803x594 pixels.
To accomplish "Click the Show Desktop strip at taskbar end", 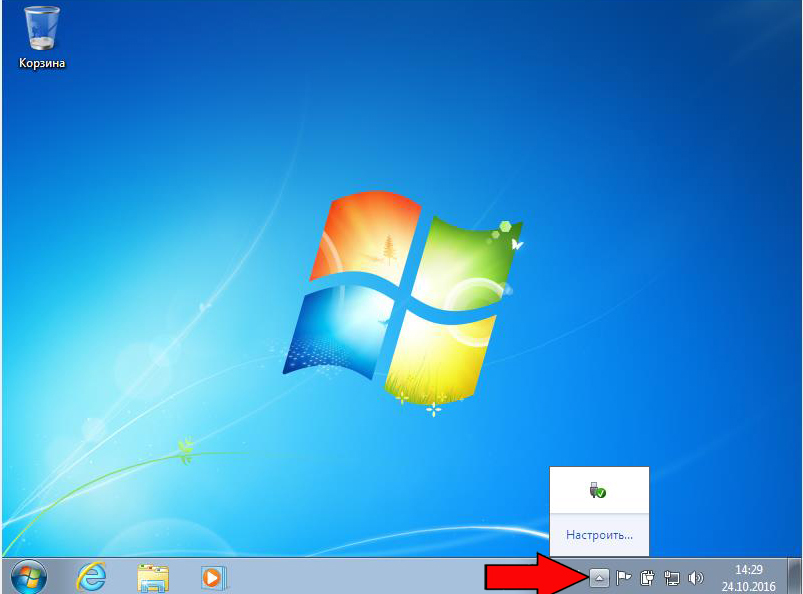I will tap(795, 577).
